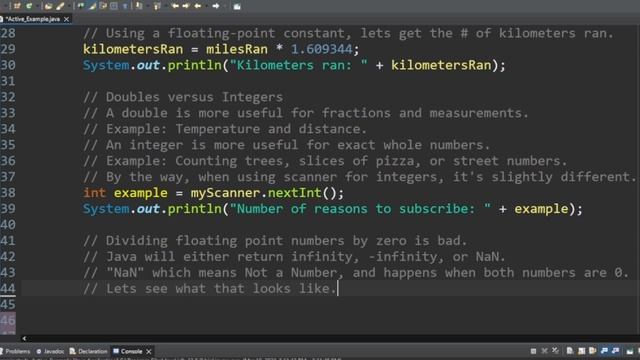Click Clear Console page icon
The image size is (640, 360).
(570, 351)
